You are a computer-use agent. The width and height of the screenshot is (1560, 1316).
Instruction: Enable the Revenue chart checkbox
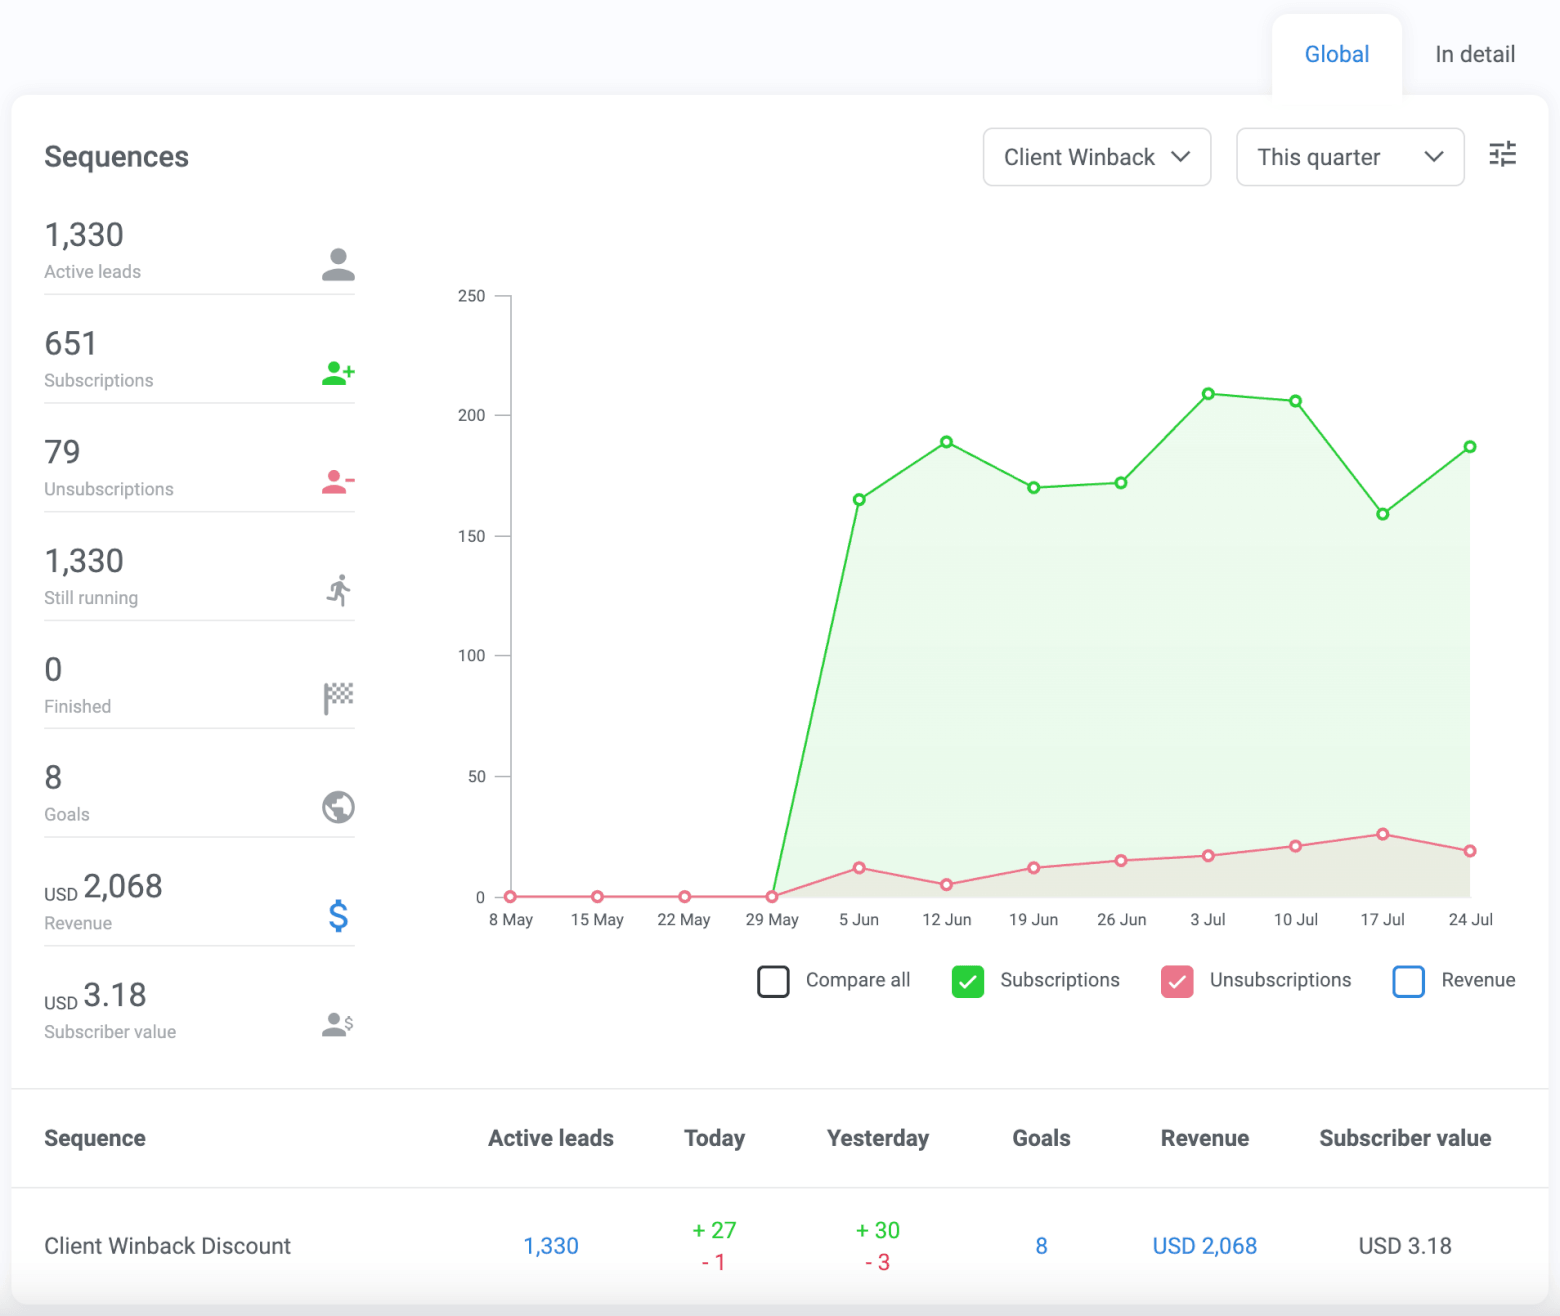click(x=1408, y=981)
